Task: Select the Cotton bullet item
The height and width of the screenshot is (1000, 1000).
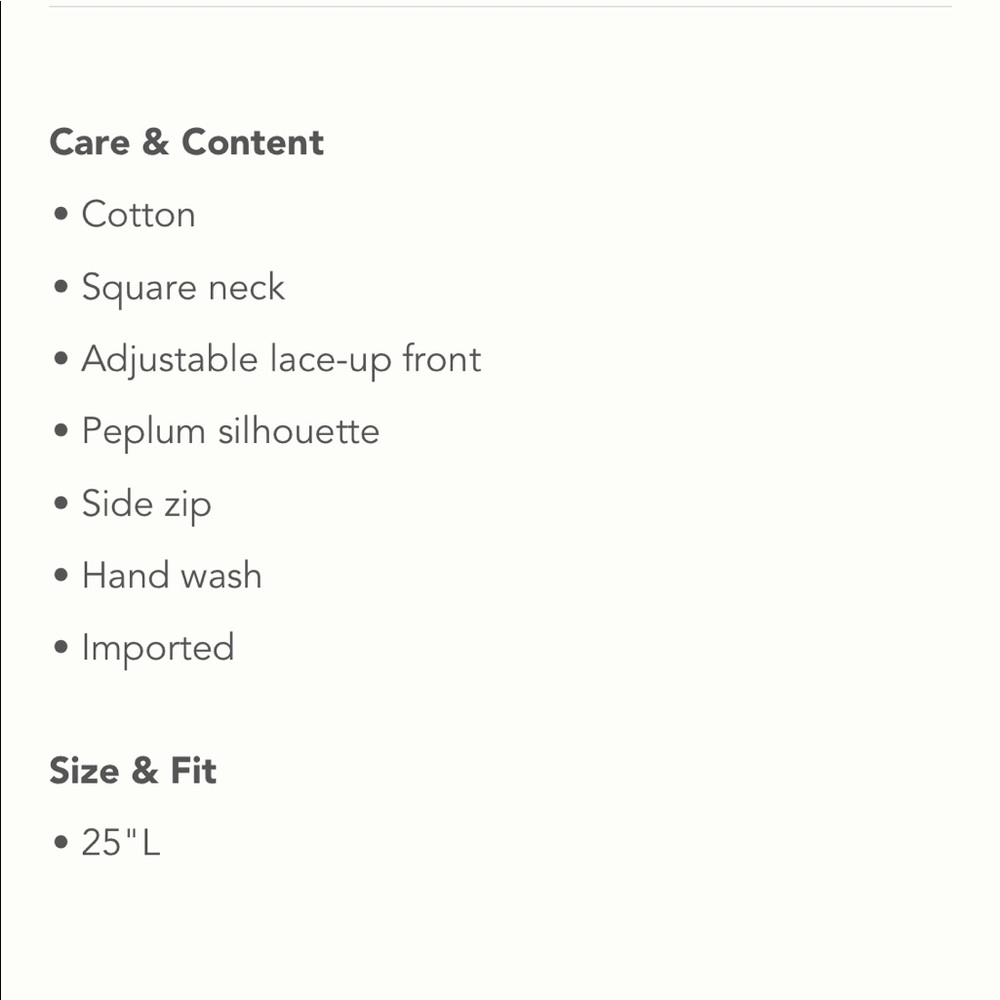Action: point(138,214)
